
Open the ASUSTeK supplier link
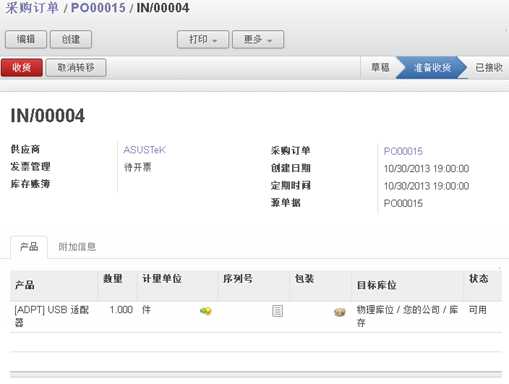(x=144, y=150)
